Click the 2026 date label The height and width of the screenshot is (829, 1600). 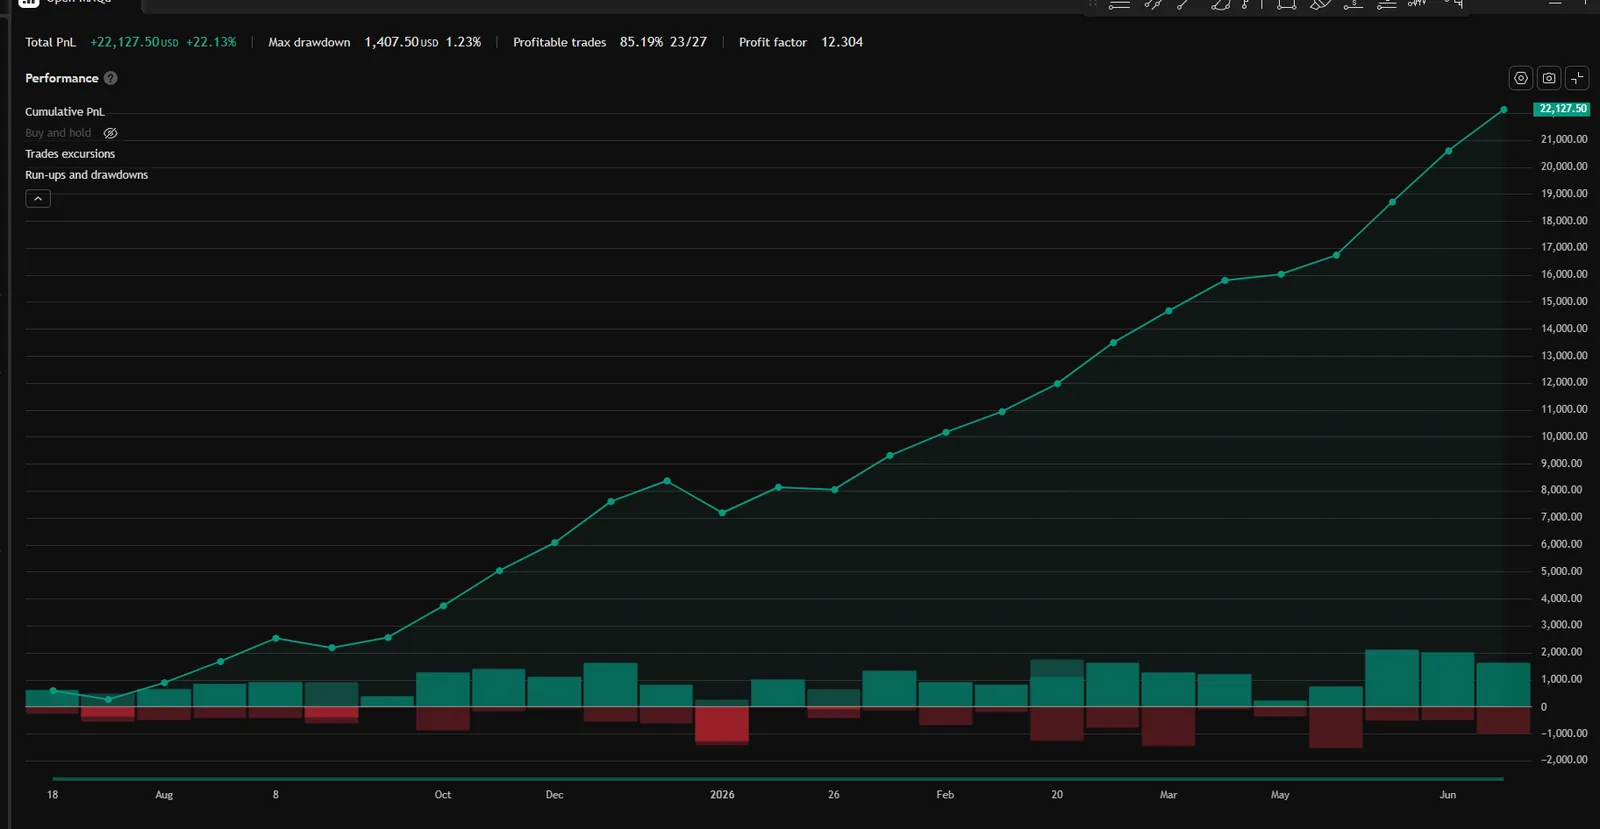pos(722,795)
